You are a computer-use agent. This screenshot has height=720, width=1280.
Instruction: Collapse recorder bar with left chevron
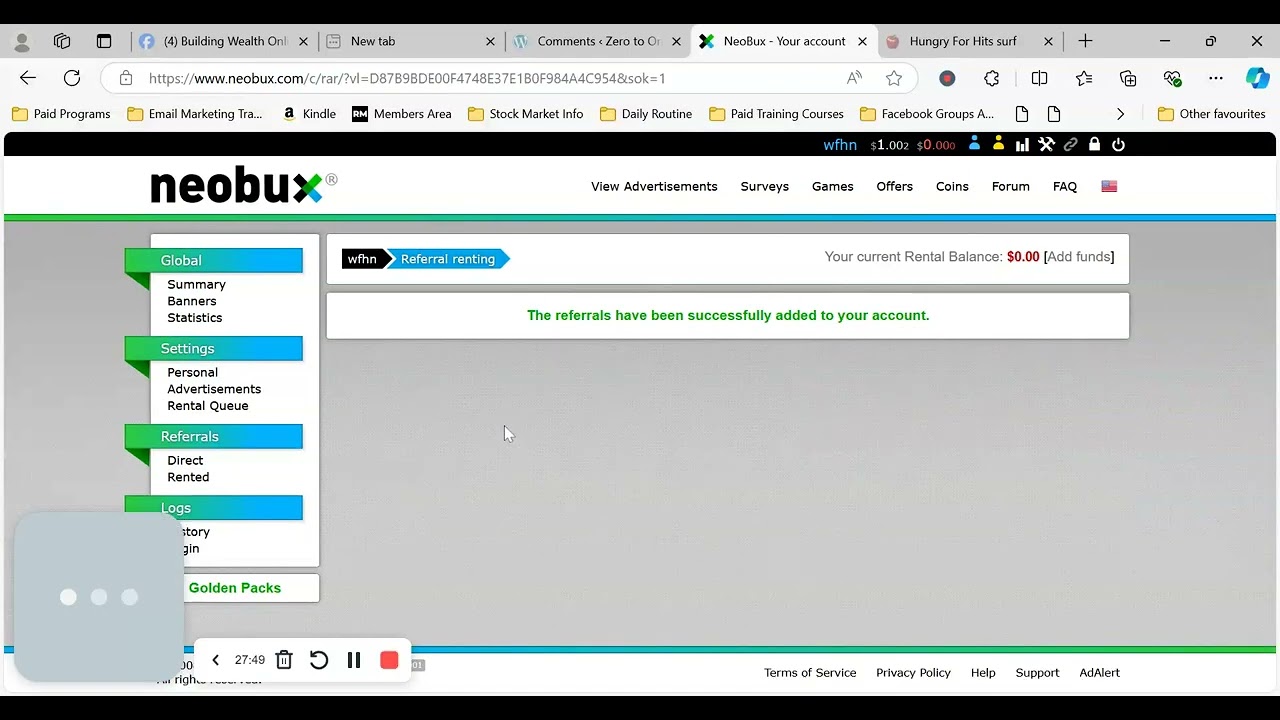[215, 660]
